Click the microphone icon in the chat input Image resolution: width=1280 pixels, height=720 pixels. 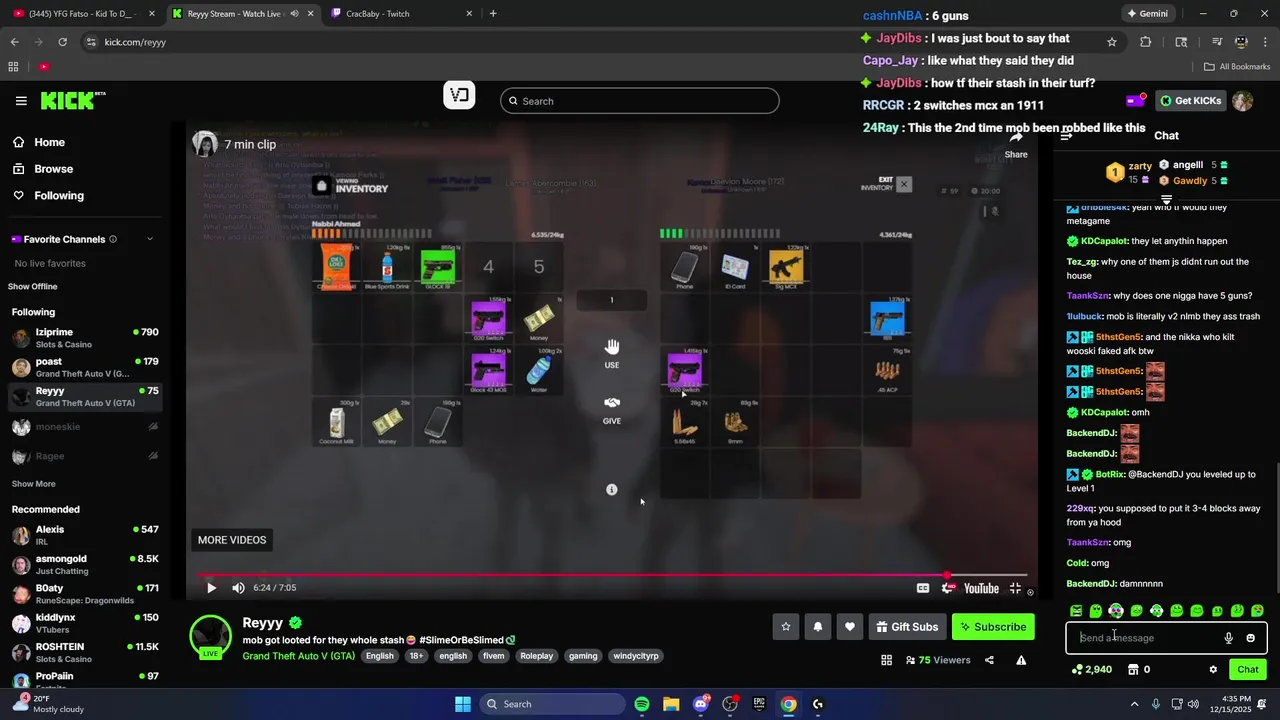click(1229, 638)
